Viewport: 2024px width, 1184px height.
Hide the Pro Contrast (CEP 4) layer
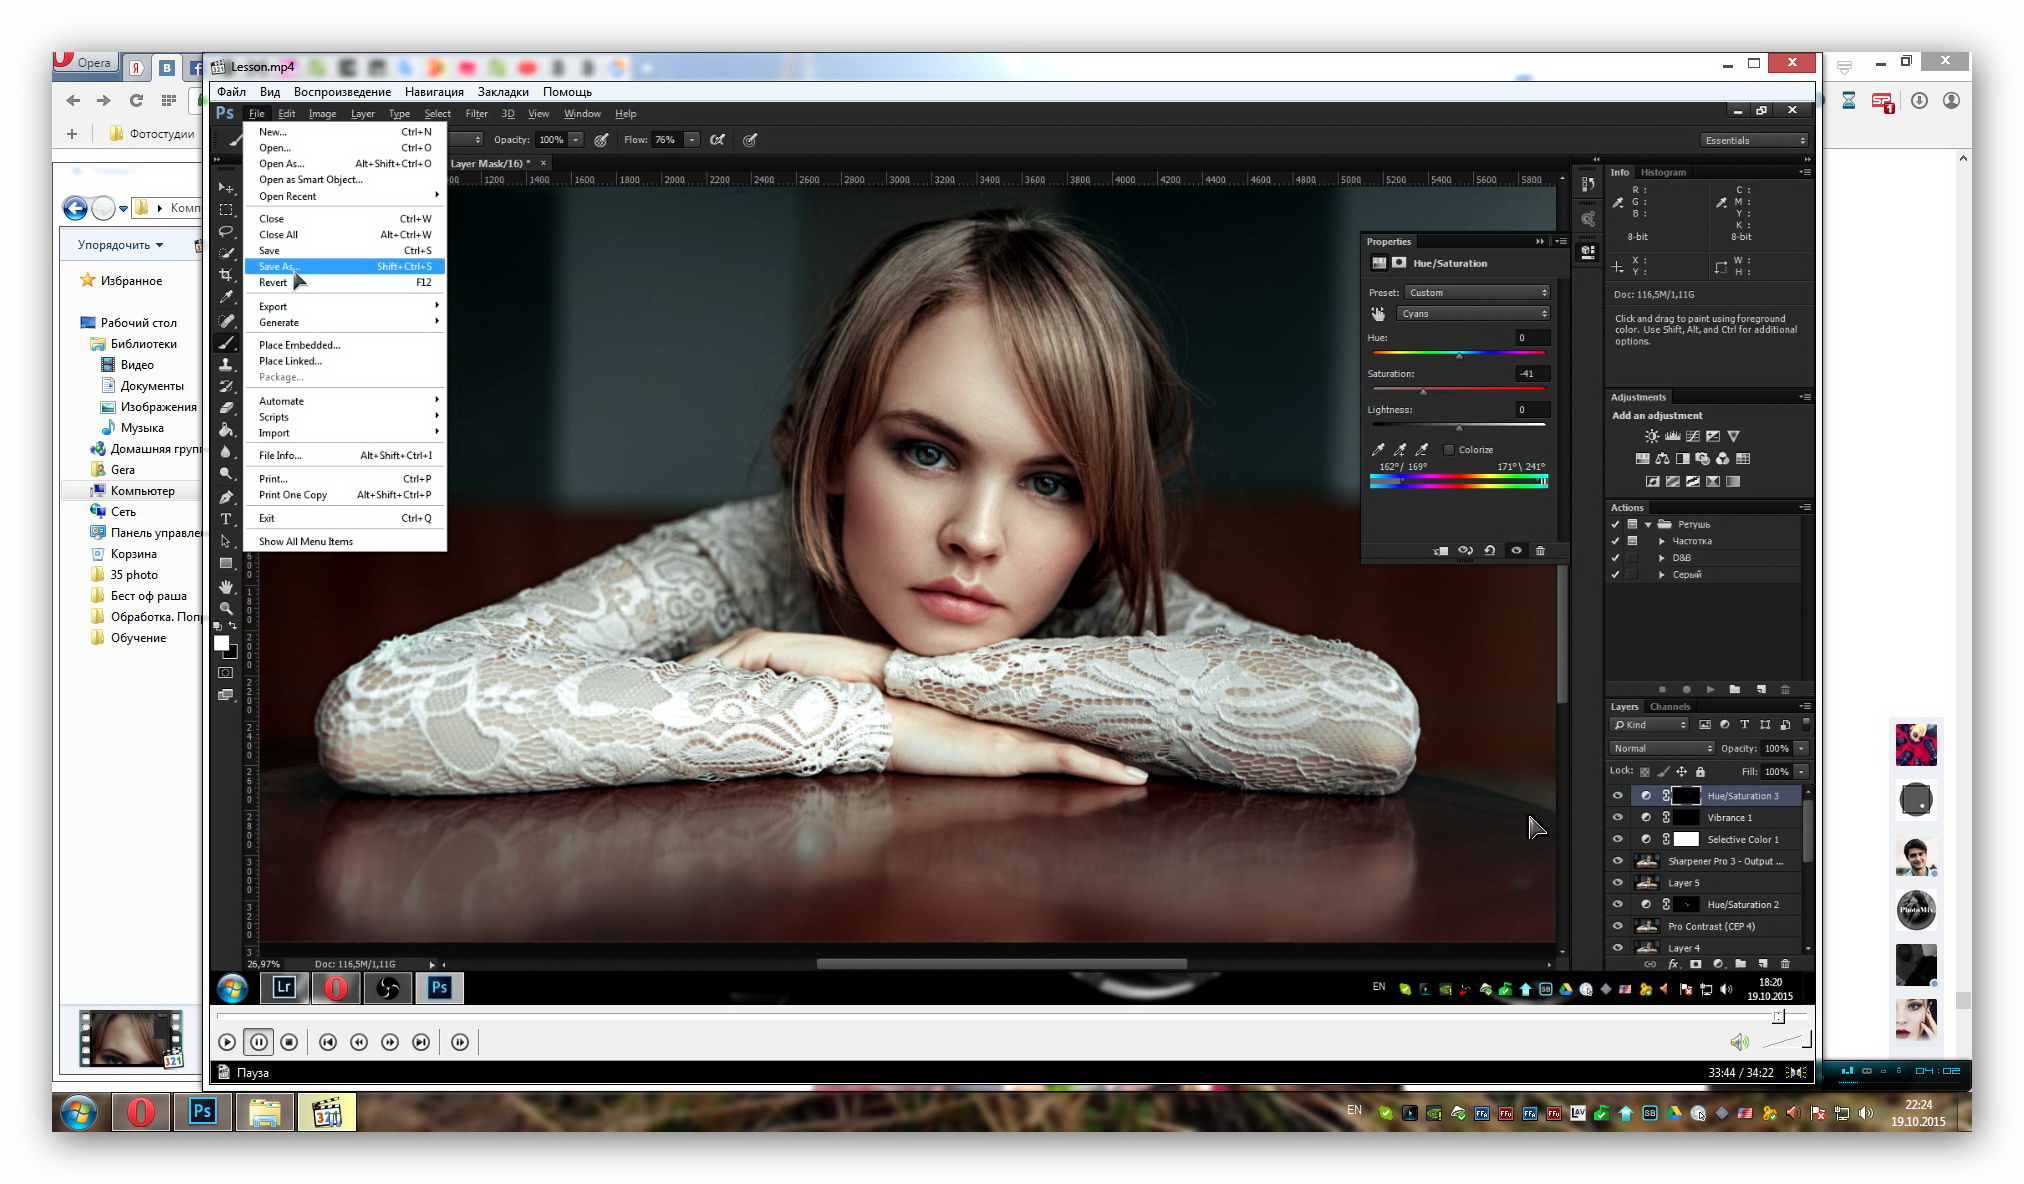(x=1617, y=927)
